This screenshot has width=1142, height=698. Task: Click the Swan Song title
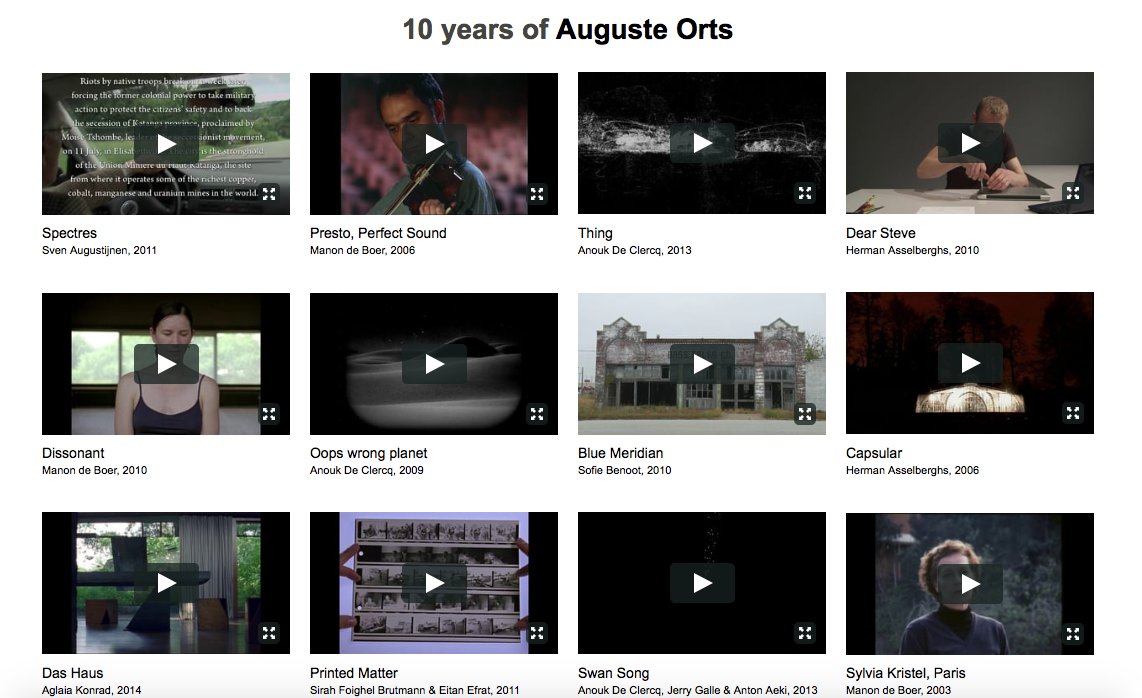pos(613,673)
